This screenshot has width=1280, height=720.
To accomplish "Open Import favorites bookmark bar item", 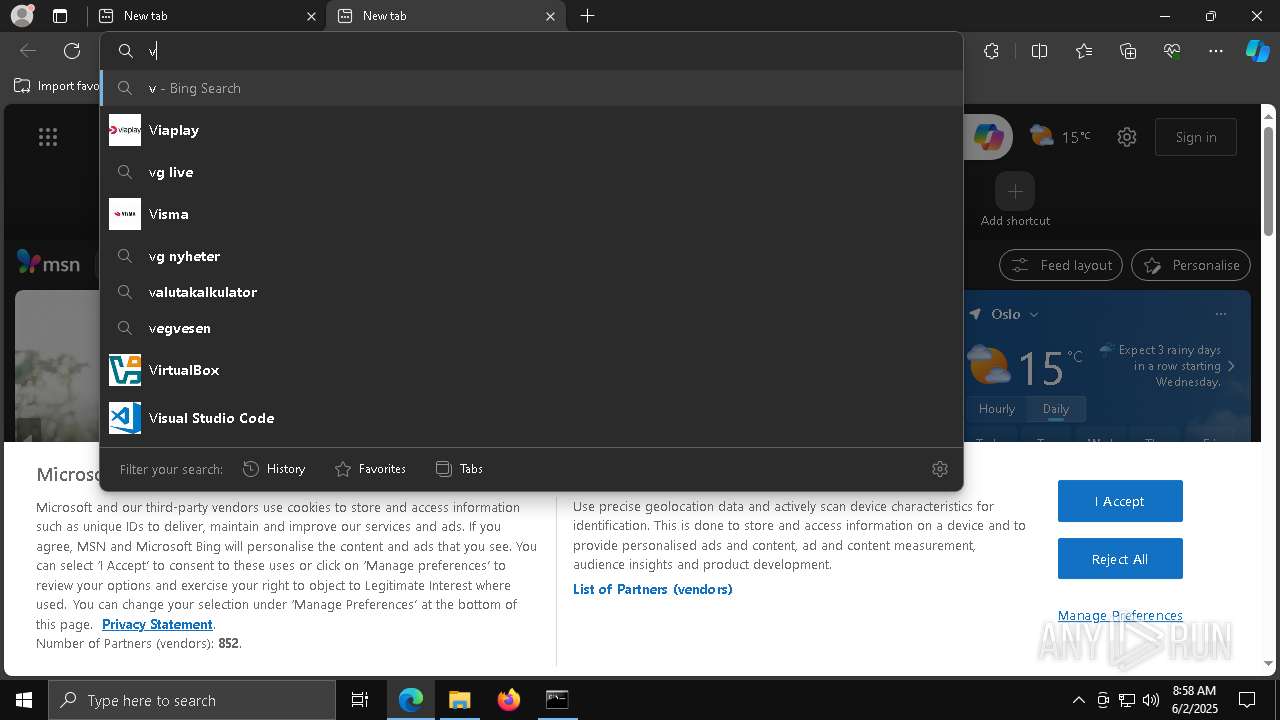I will tap(57, 86).
